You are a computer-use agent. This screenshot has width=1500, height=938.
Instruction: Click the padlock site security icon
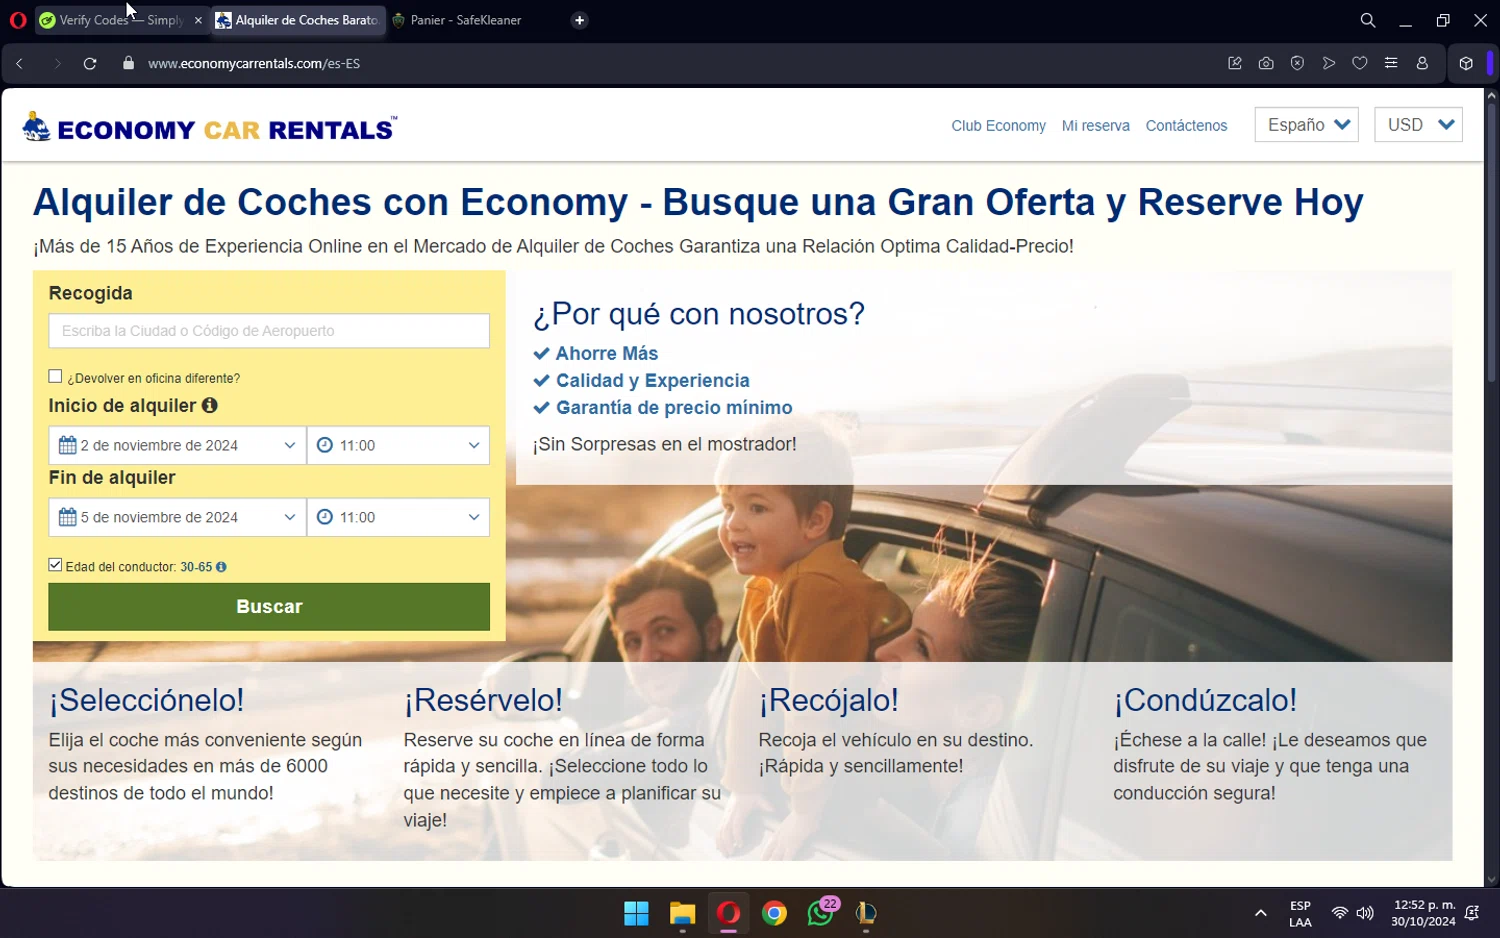128,63
